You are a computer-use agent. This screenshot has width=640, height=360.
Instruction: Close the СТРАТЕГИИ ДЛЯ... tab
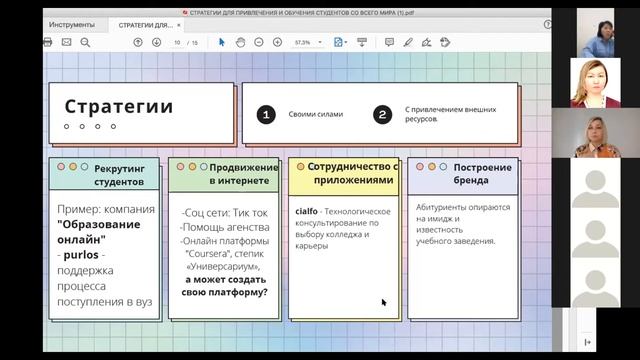(179, 25)
